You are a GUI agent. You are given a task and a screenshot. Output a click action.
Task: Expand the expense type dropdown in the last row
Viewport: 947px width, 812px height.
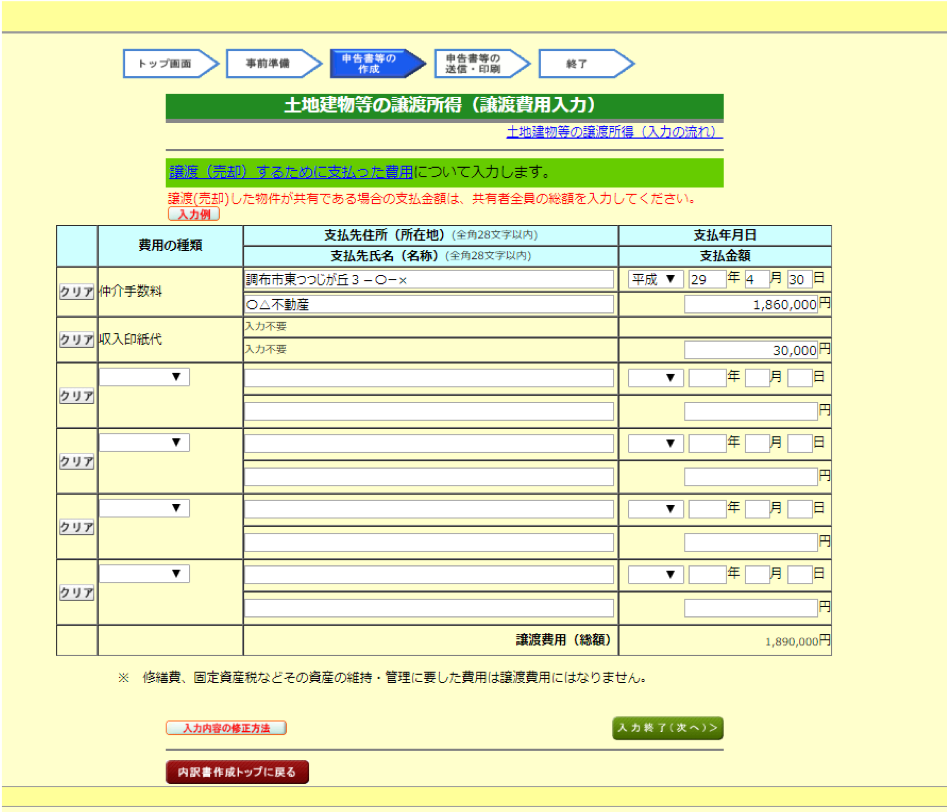click(x=143, y=573)
